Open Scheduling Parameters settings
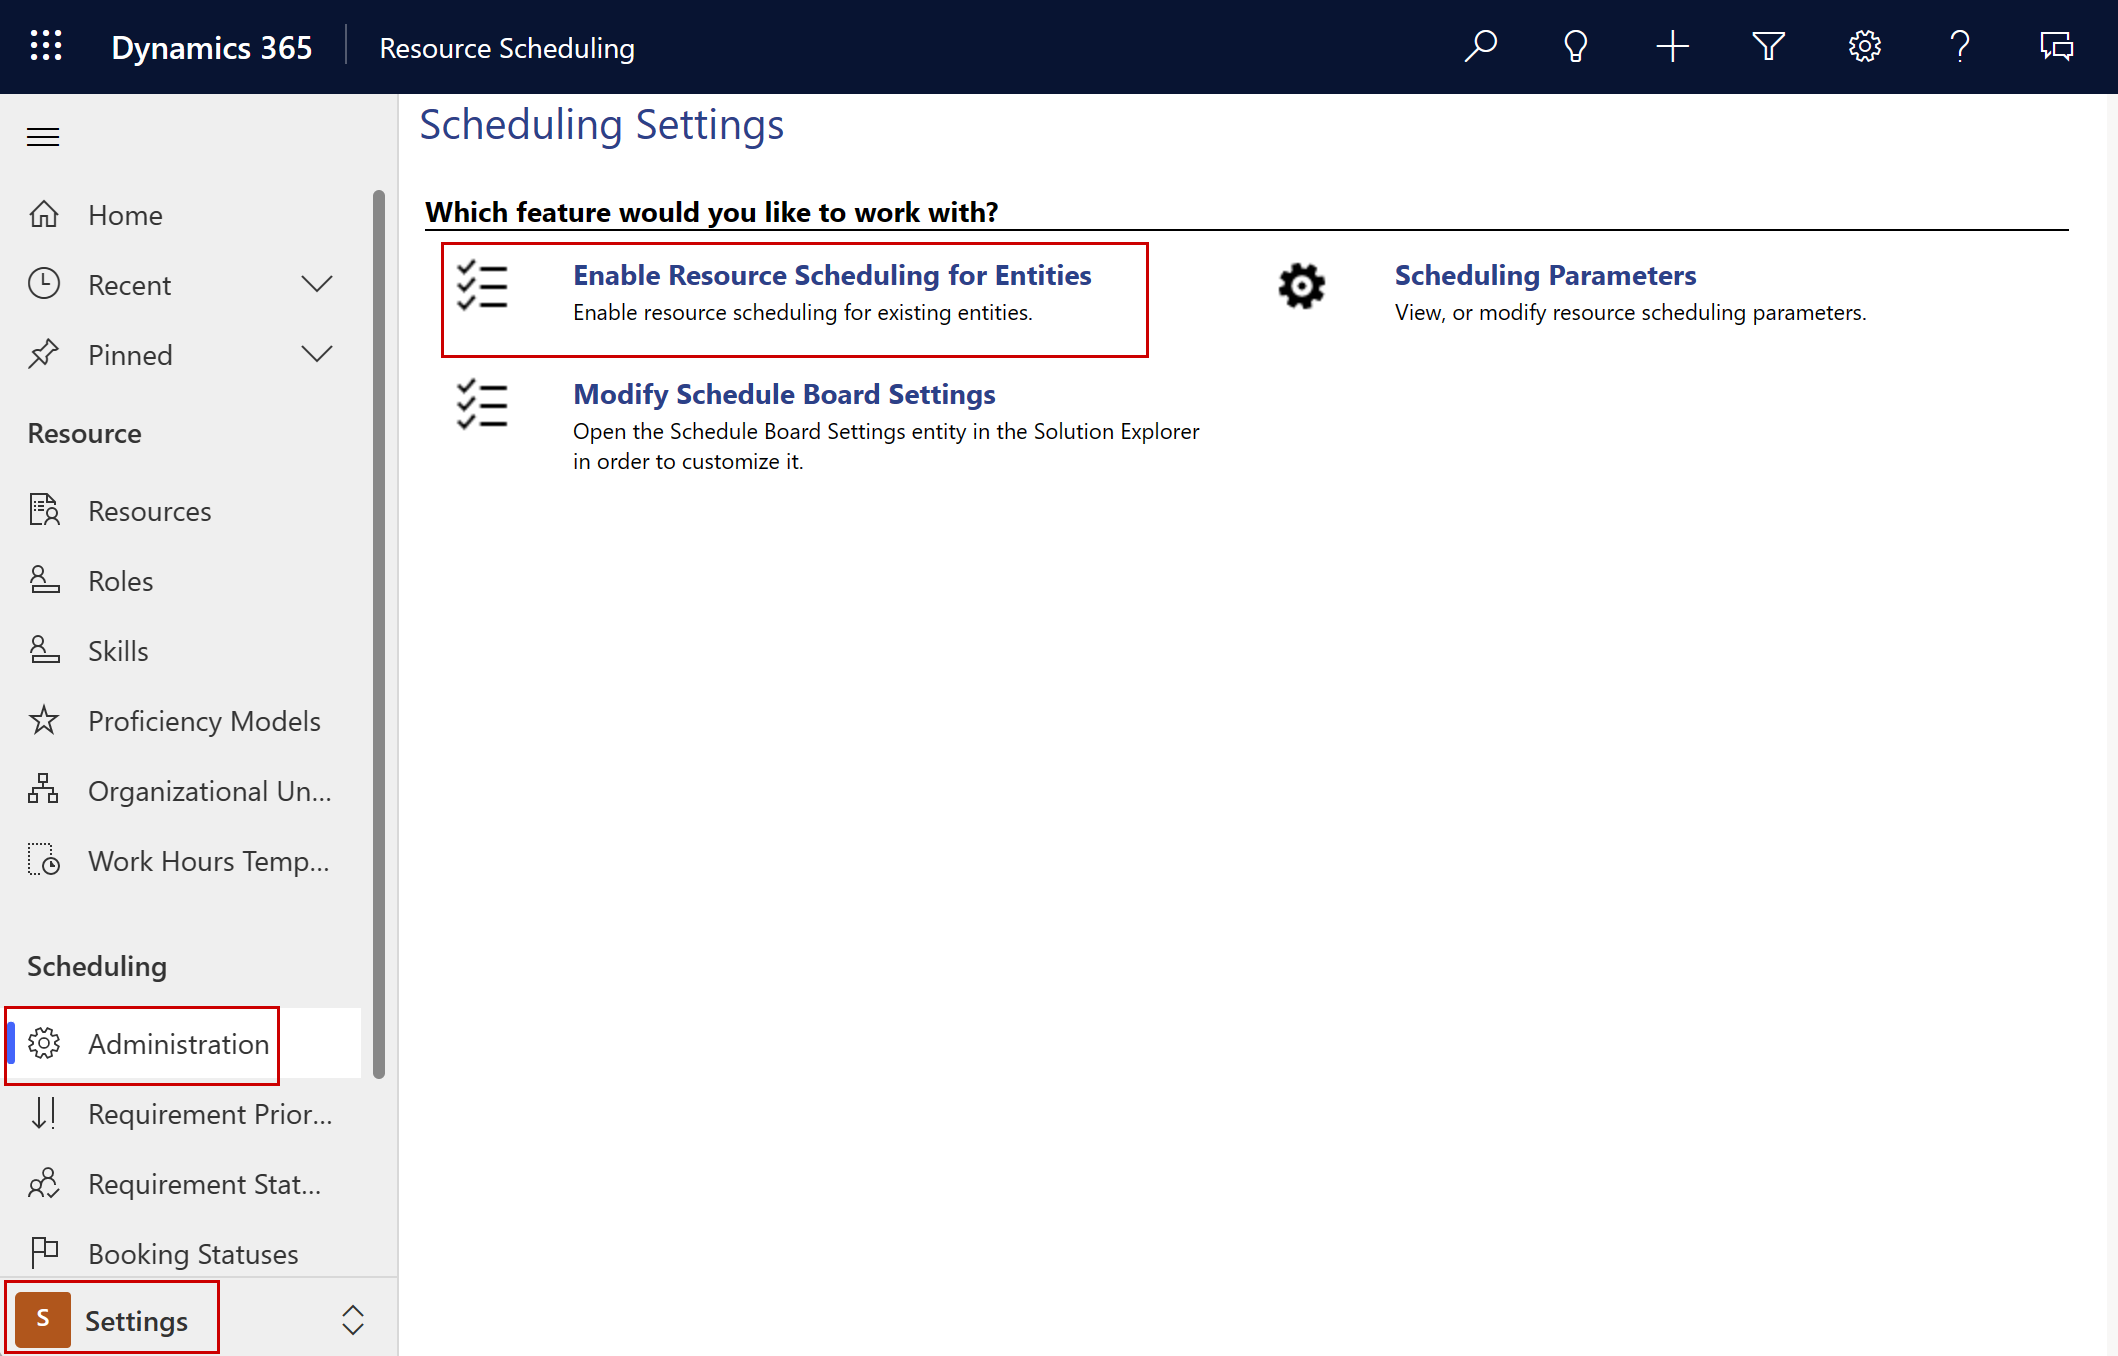The width and height of the screenshot is (2118, 1356). point(1544,275)
